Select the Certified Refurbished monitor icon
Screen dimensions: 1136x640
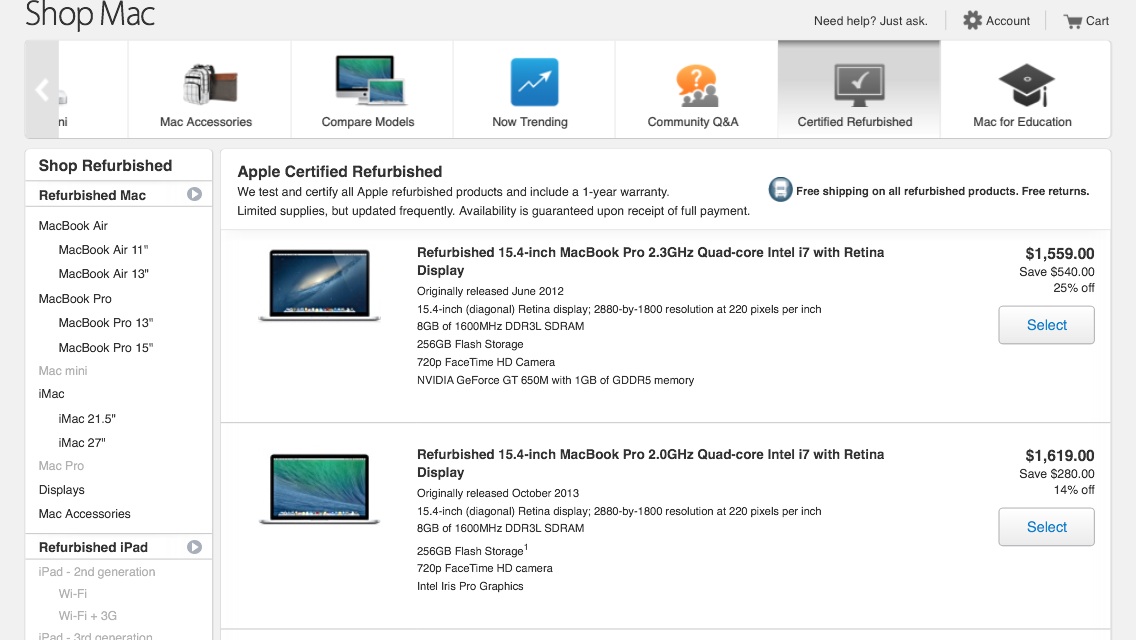[859, 85]
